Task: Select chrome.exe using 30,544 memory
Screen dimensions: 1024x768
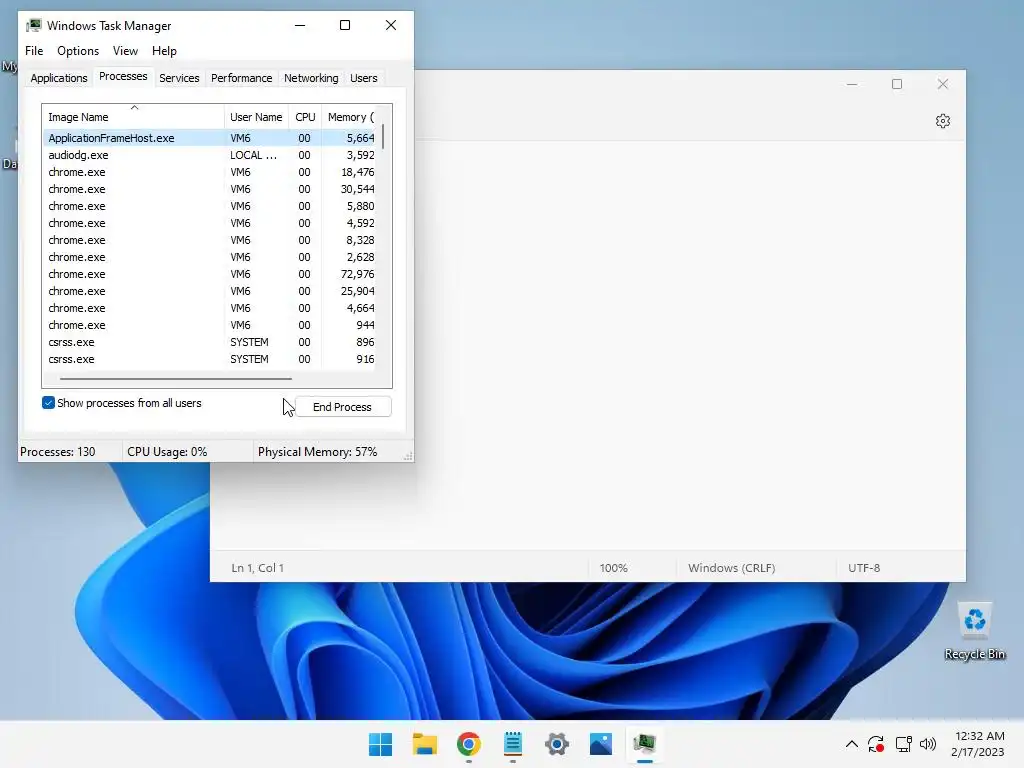Action: tap(210, 189)
